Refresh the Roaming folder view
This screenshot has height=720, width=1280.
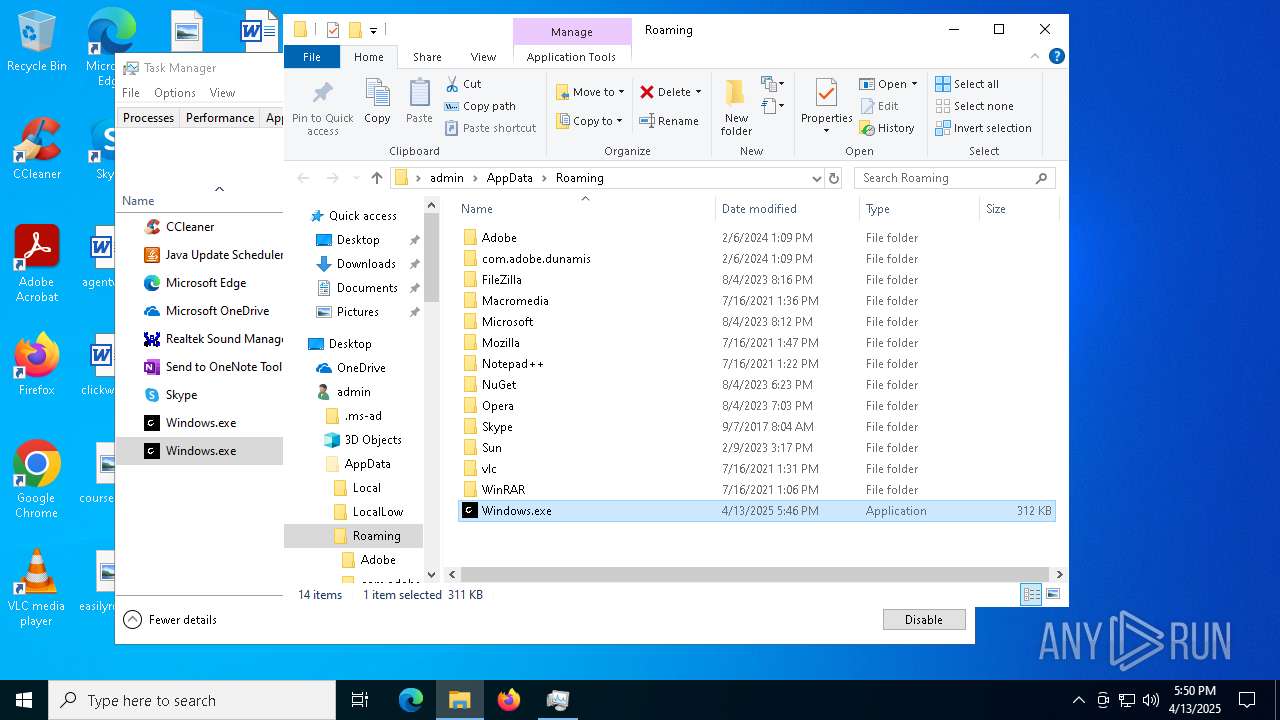834,178
